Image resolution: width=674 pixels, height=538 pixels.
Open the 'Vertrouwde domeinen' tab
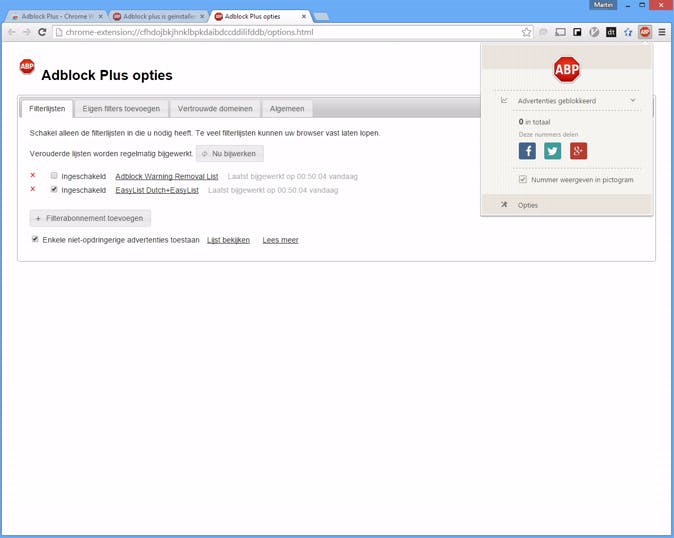215,109
